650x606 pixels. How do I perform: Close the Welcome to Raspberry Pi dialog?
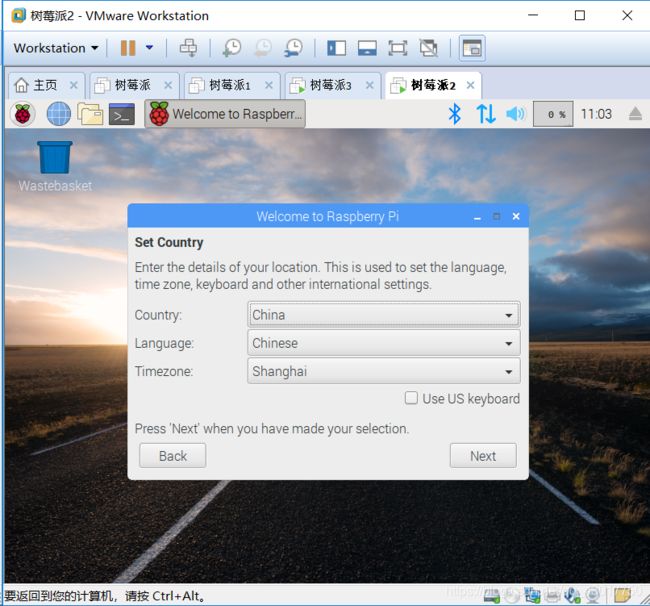click(516, 216)
